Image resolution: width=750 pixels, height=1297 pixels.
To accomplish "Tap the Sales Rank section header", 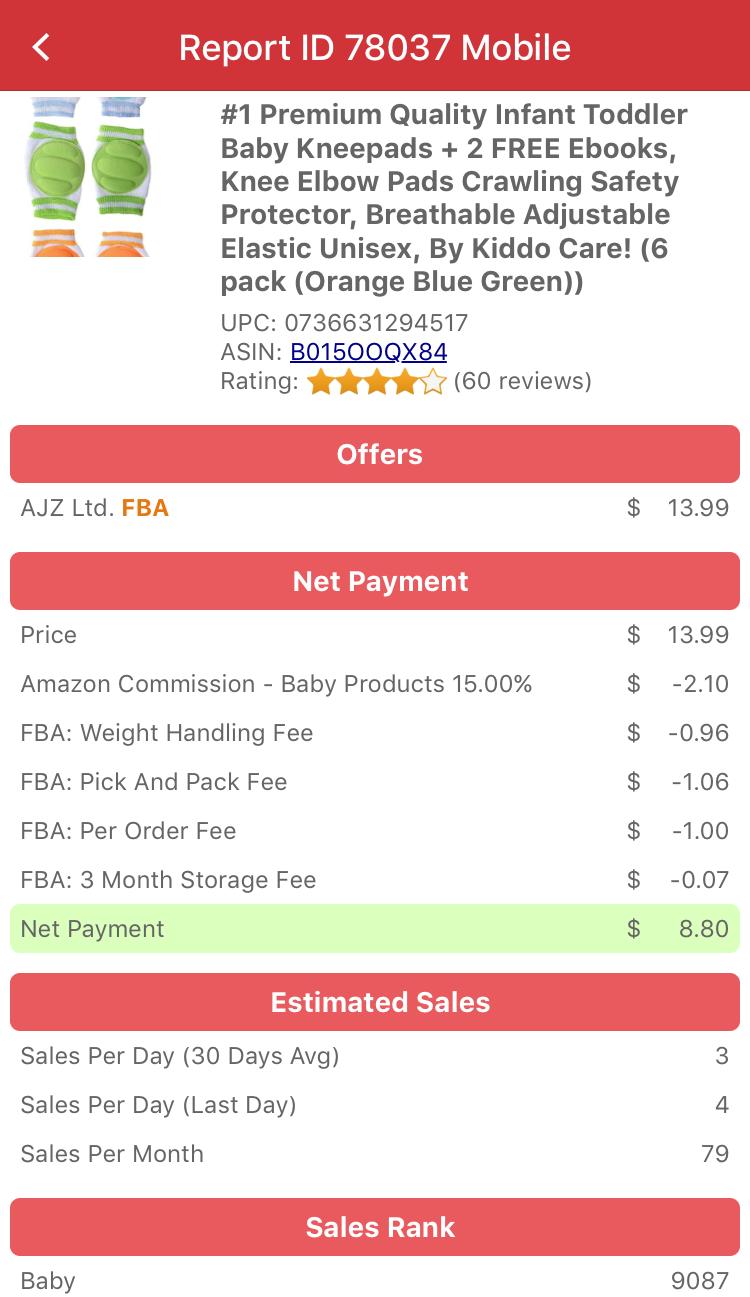I will click(375, 1227).
